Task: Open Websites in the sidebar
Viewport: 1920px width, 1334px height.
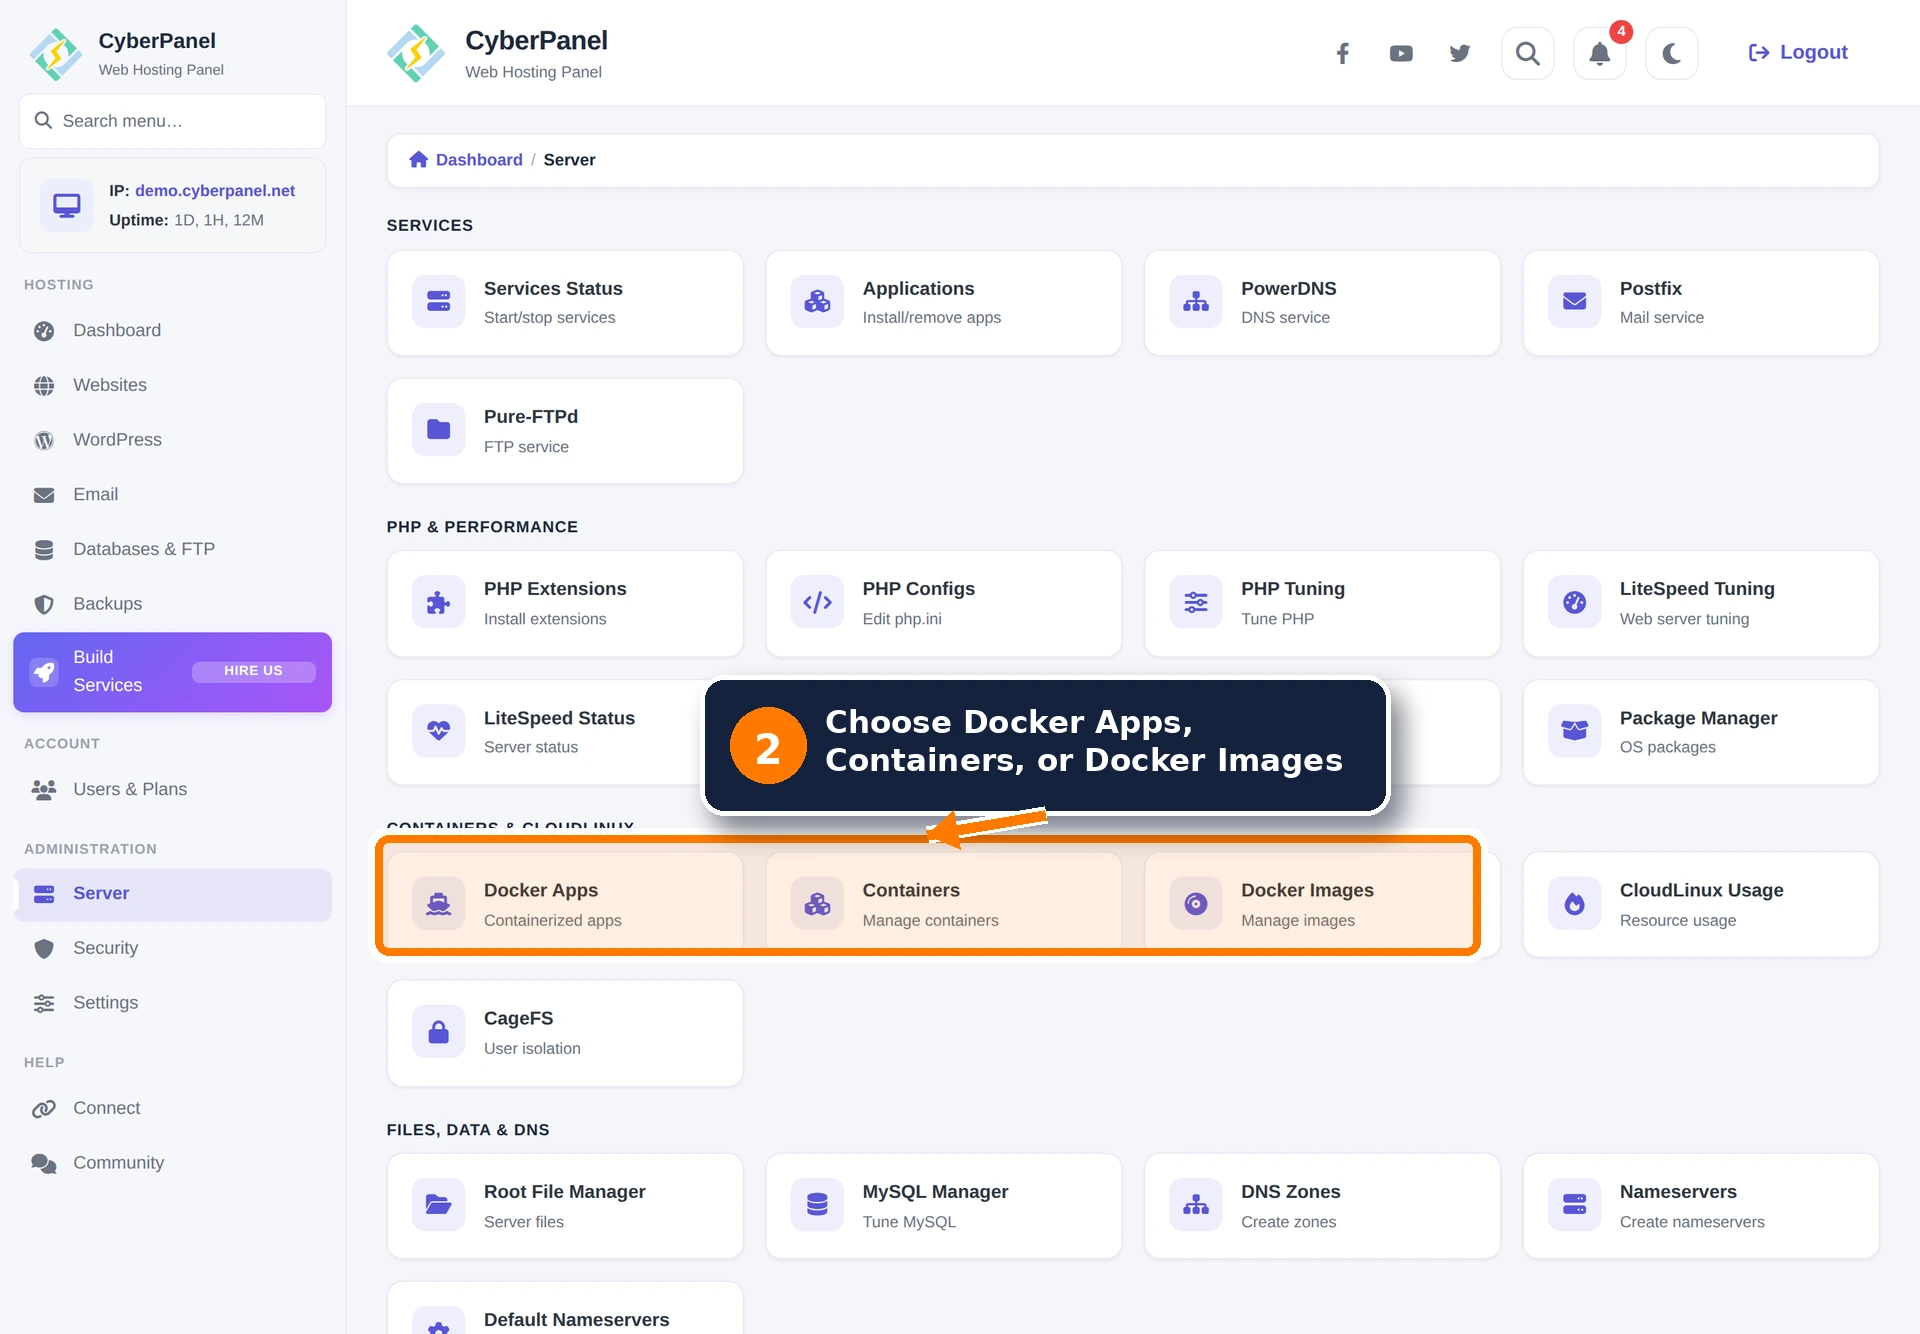Action: (172, 385)
